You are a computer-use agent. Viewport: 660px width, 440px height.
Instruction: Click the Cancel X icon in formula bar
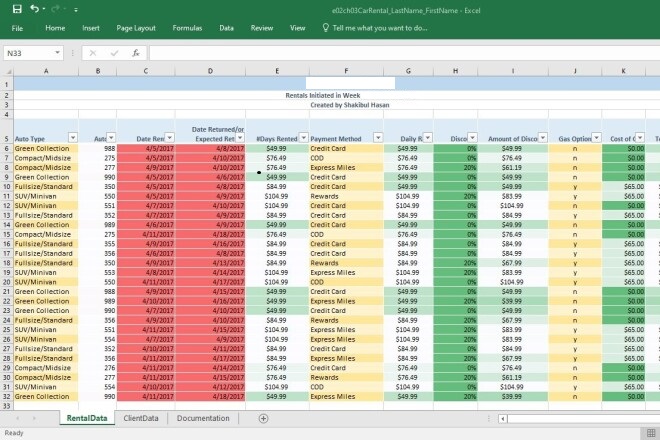[93, 53]
